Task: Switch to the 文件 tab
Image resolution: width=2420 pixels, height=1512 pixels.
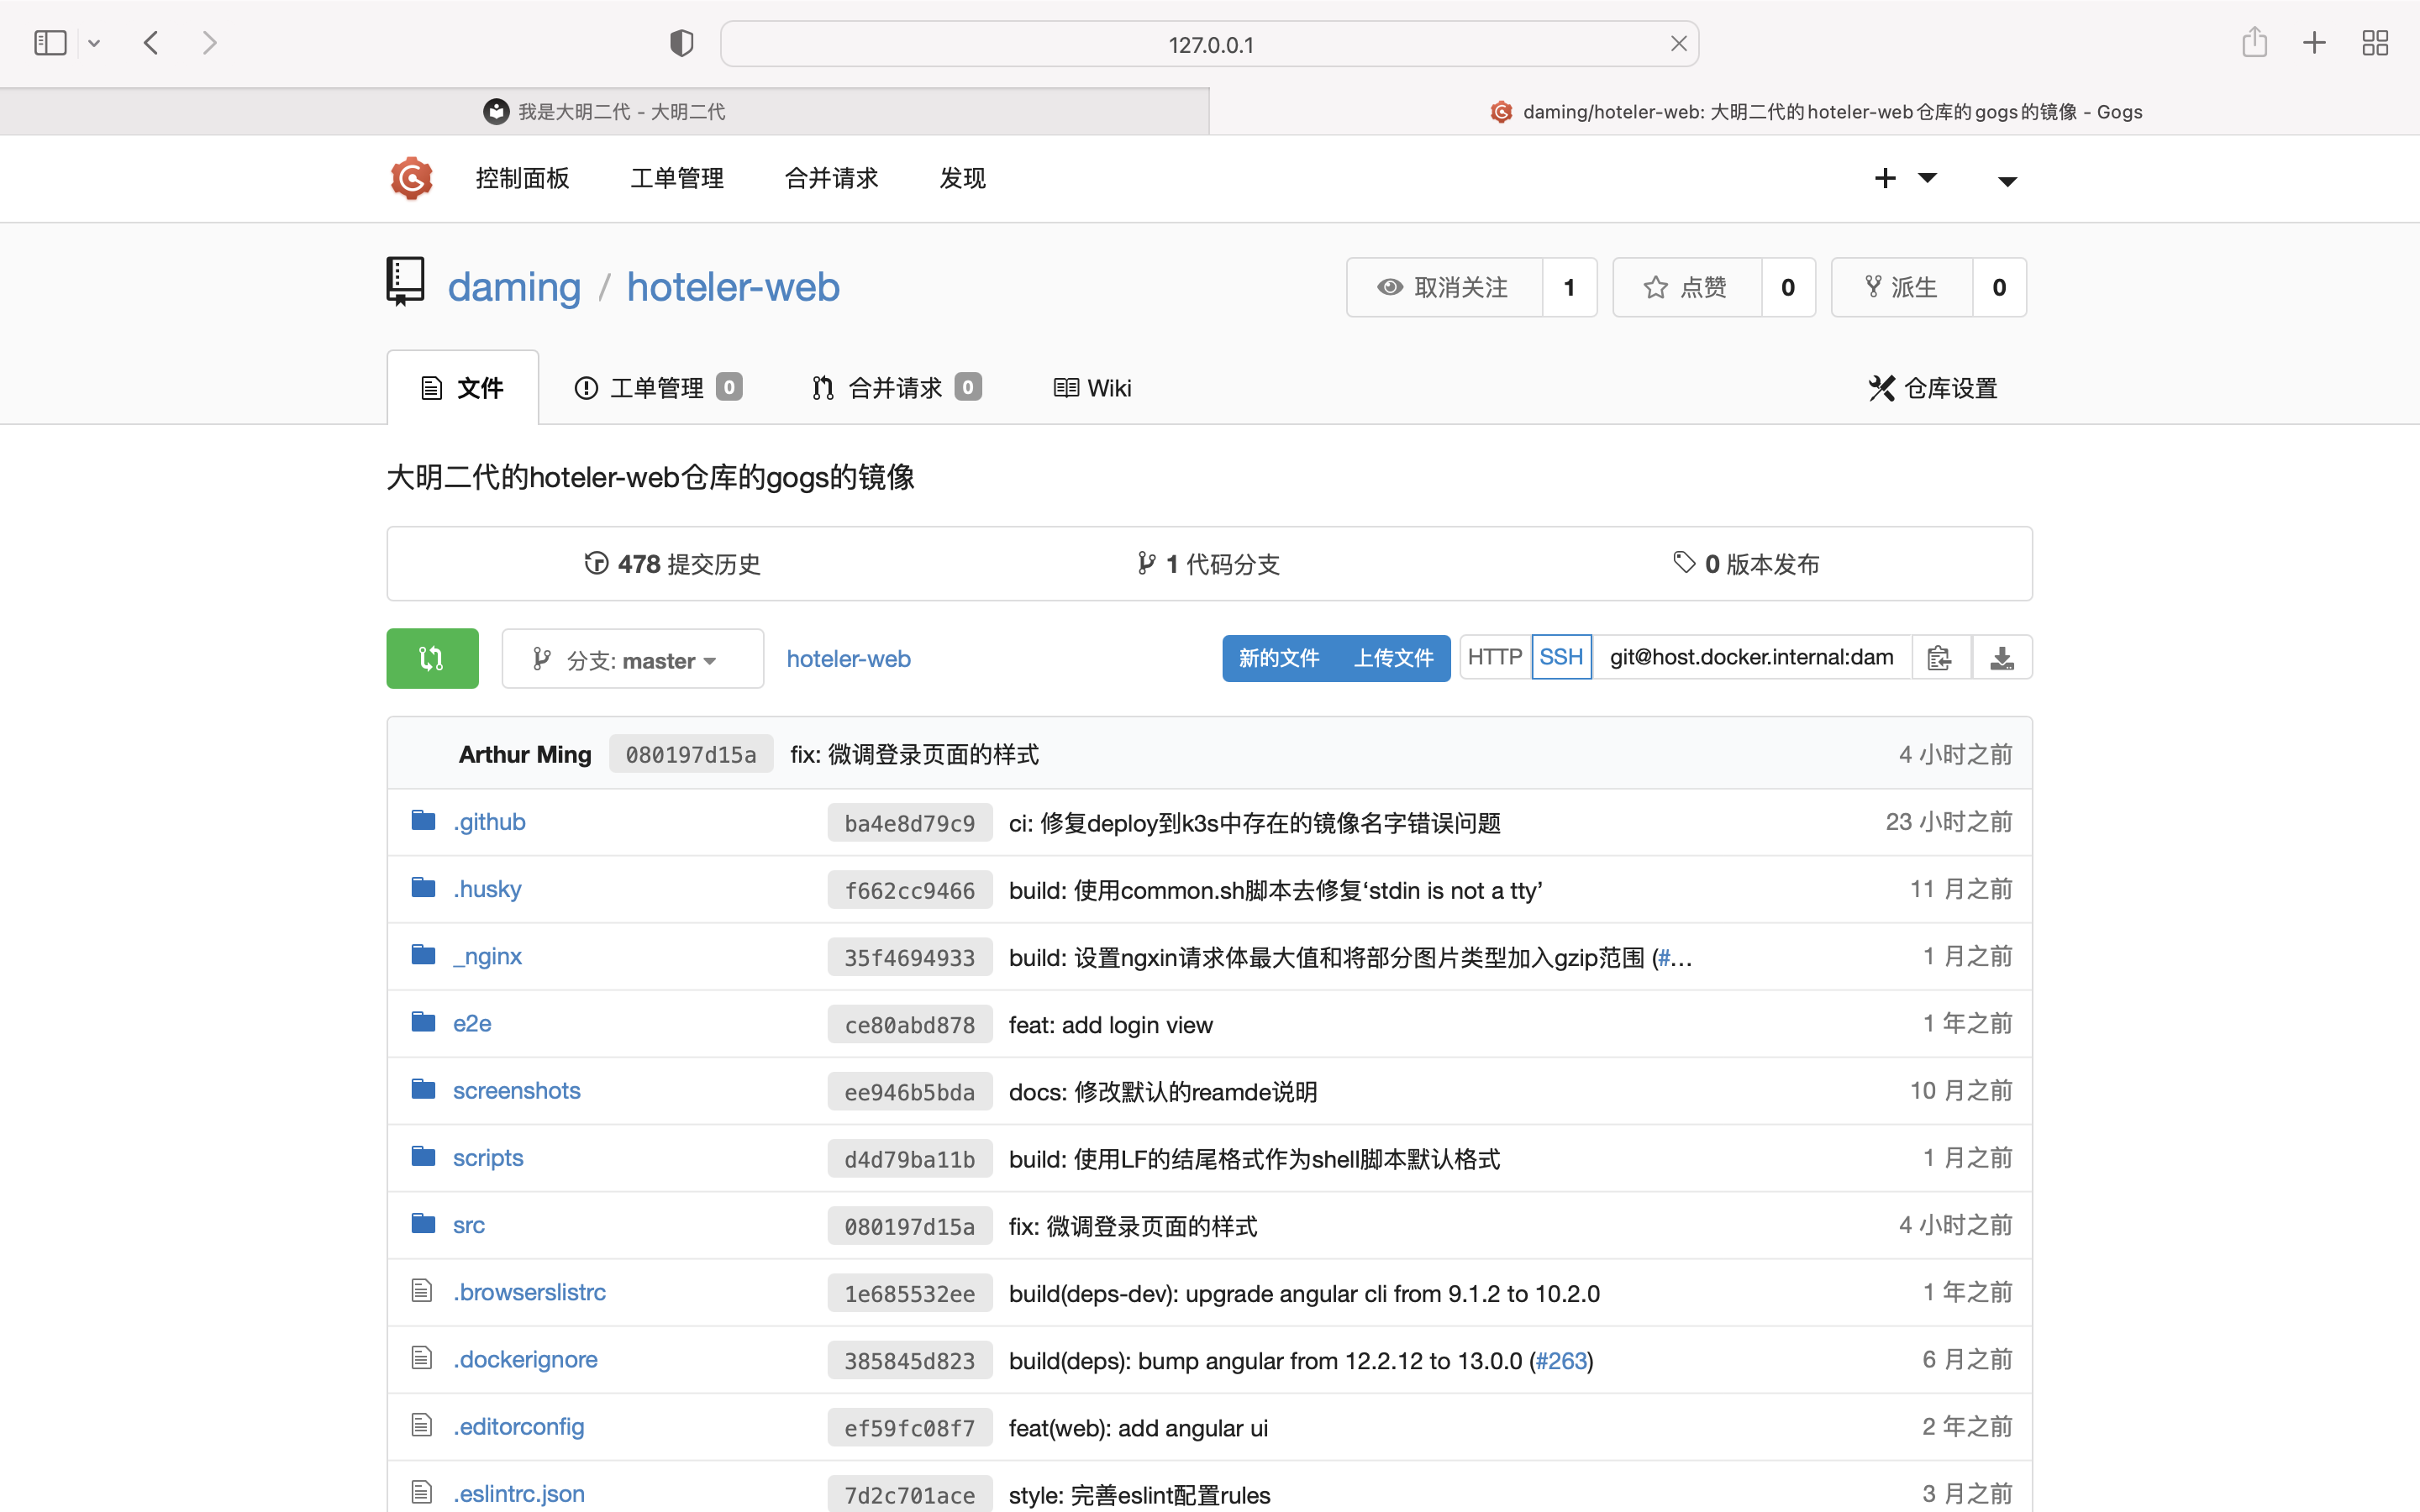Action: tap(463, 388)
